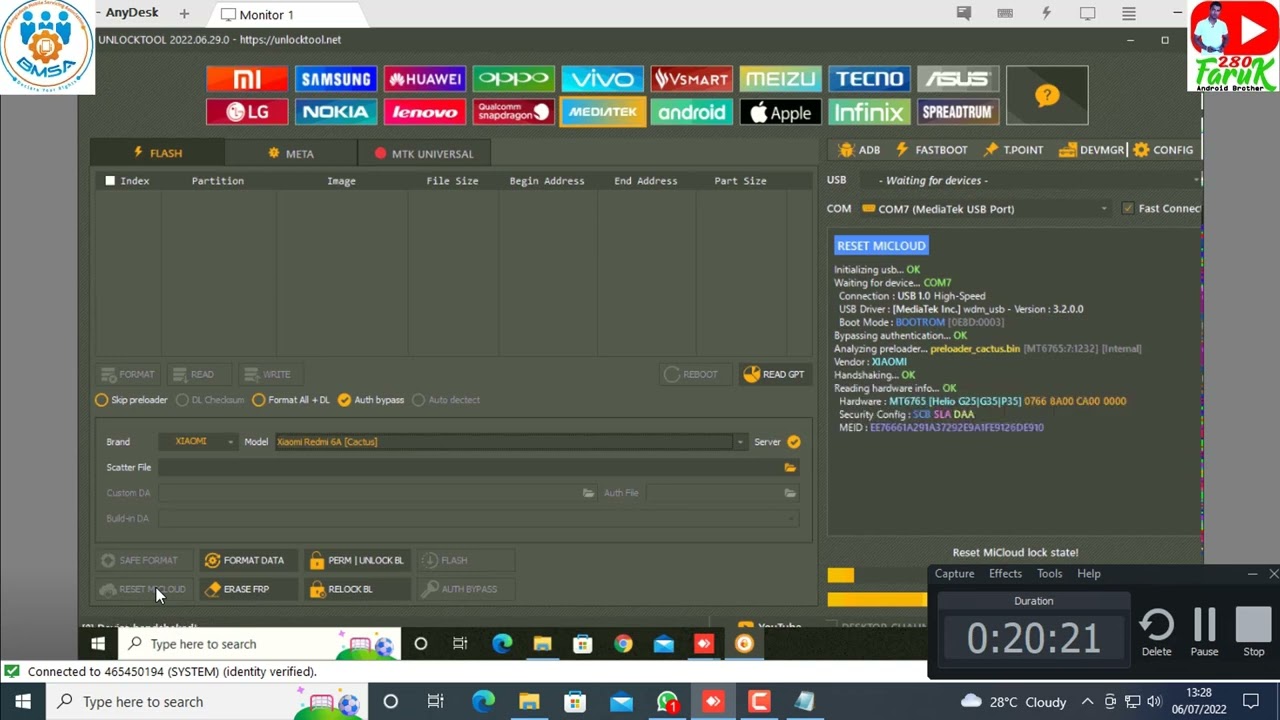Open AnyDesk display settings icon
This screenshot has height=720, width=1280.
[x=1087, y=14]
